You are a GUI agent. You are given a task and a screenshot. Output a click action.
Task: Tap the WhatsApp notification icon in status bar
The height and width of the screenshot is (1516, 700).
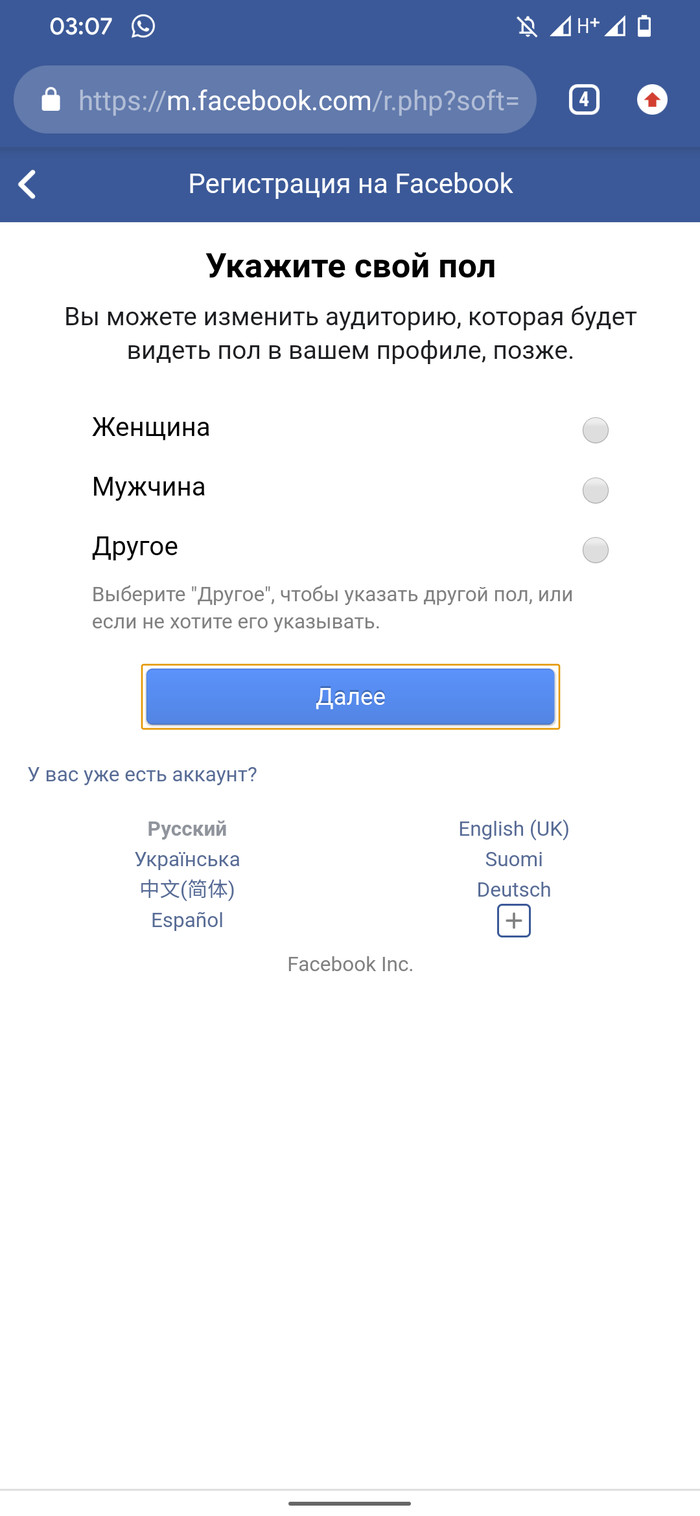tap(143, 26)
